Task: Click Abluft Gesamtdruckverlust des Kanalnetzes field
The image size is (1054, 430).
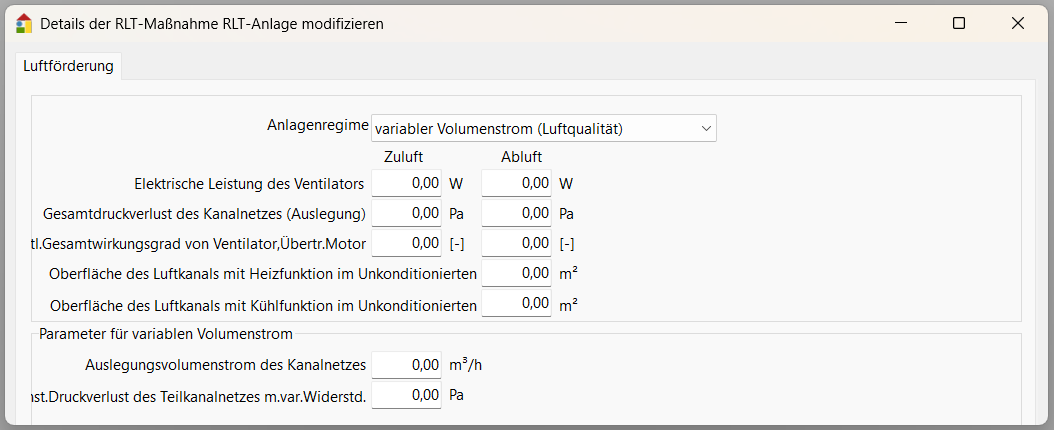Action: [516, 213]
